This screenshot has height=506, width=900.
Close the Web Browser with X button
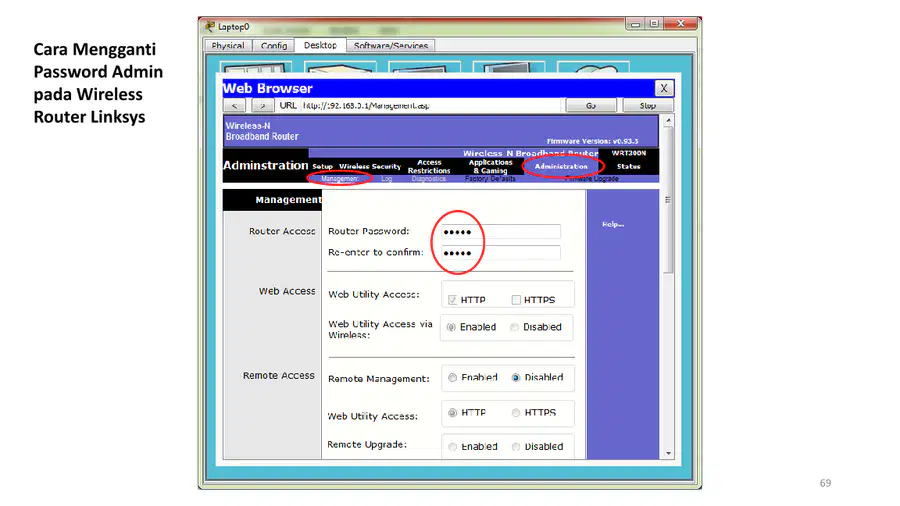point(664,88)
